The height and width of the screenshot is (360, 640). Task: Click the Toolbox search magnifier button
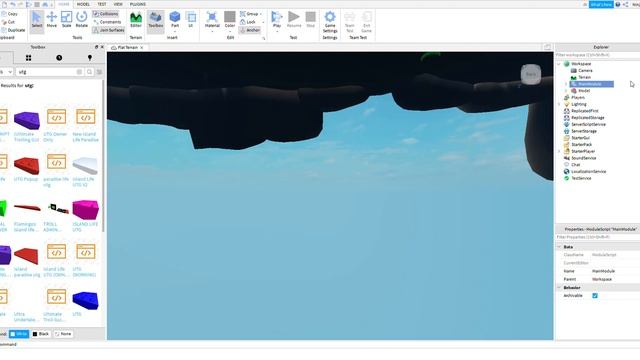point(89,72)
